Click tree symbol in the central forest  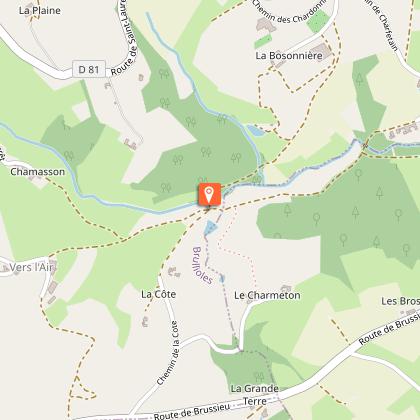pyautogui.click(x=206, y=152)
